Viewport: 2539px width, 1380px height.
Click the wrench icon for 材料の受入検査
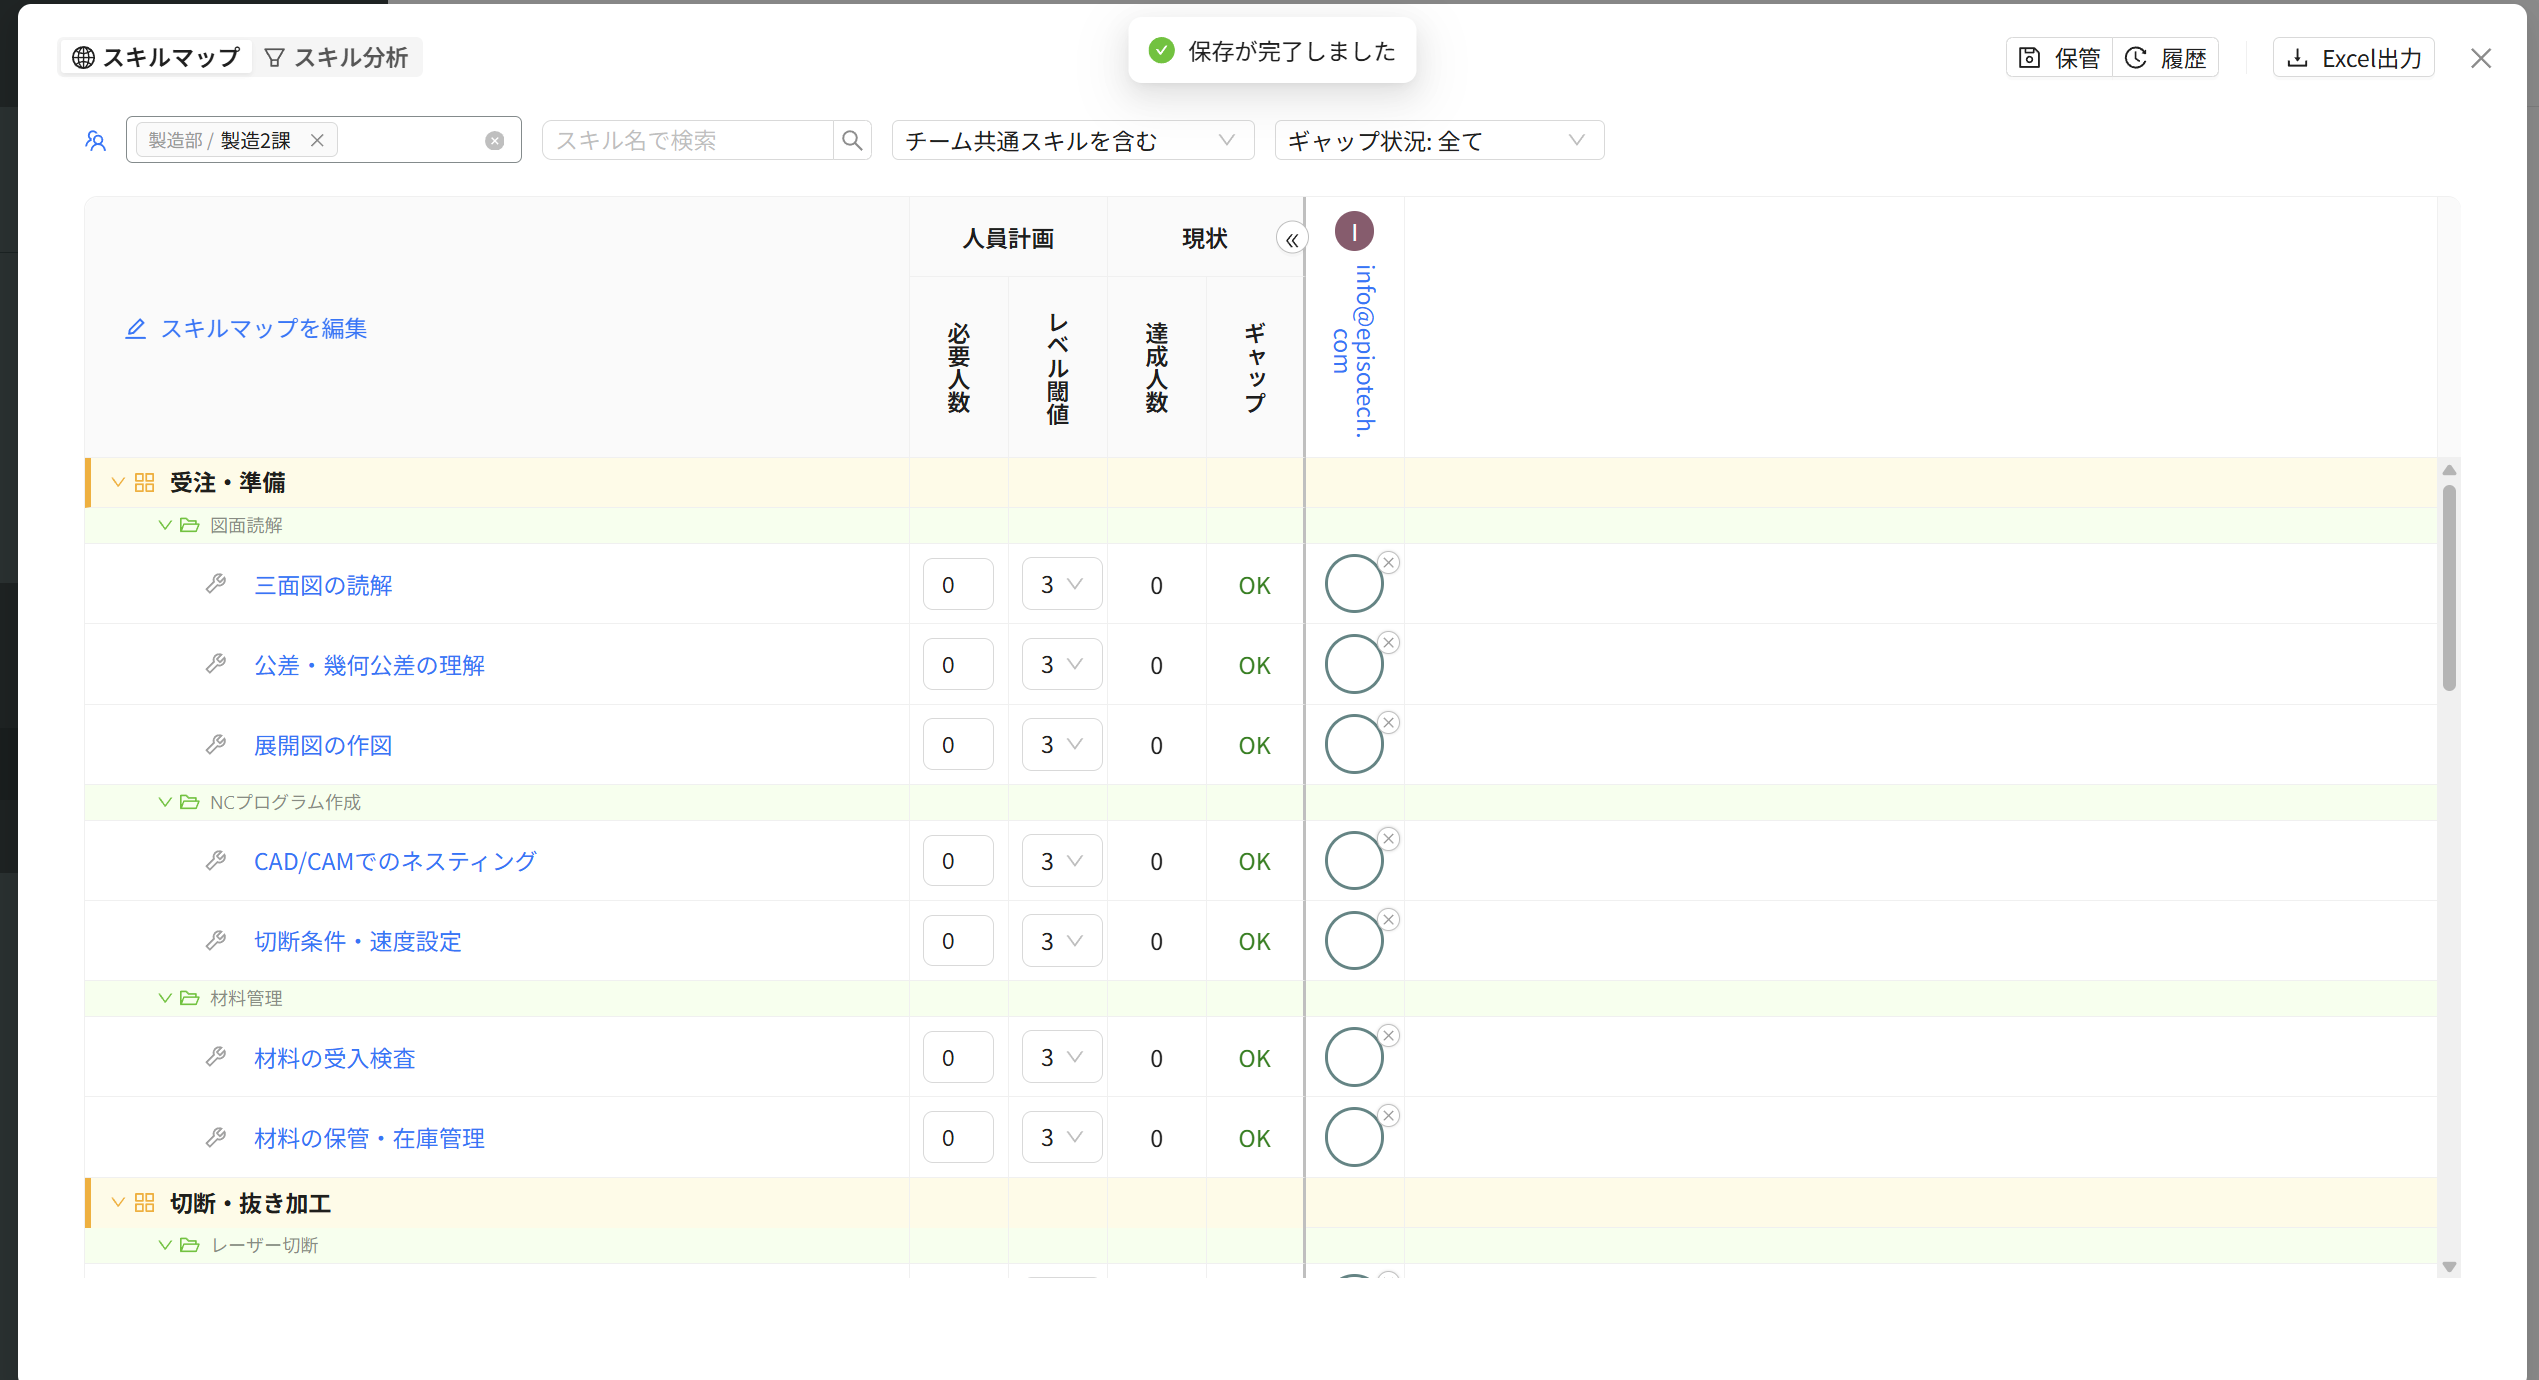coord(216,1057)
